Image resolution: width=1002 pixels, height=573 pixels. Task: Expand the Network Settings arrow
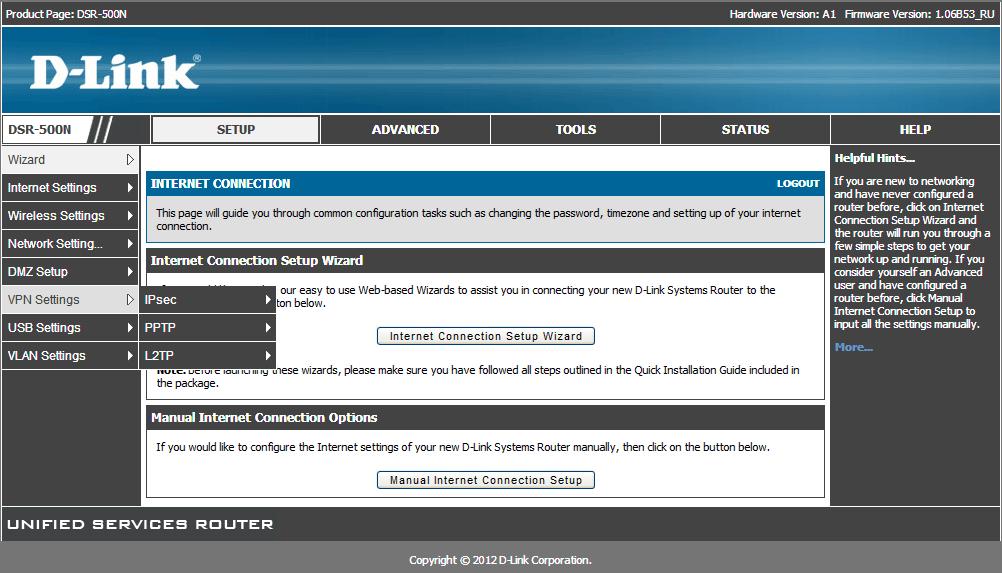[x=130, y=243]
